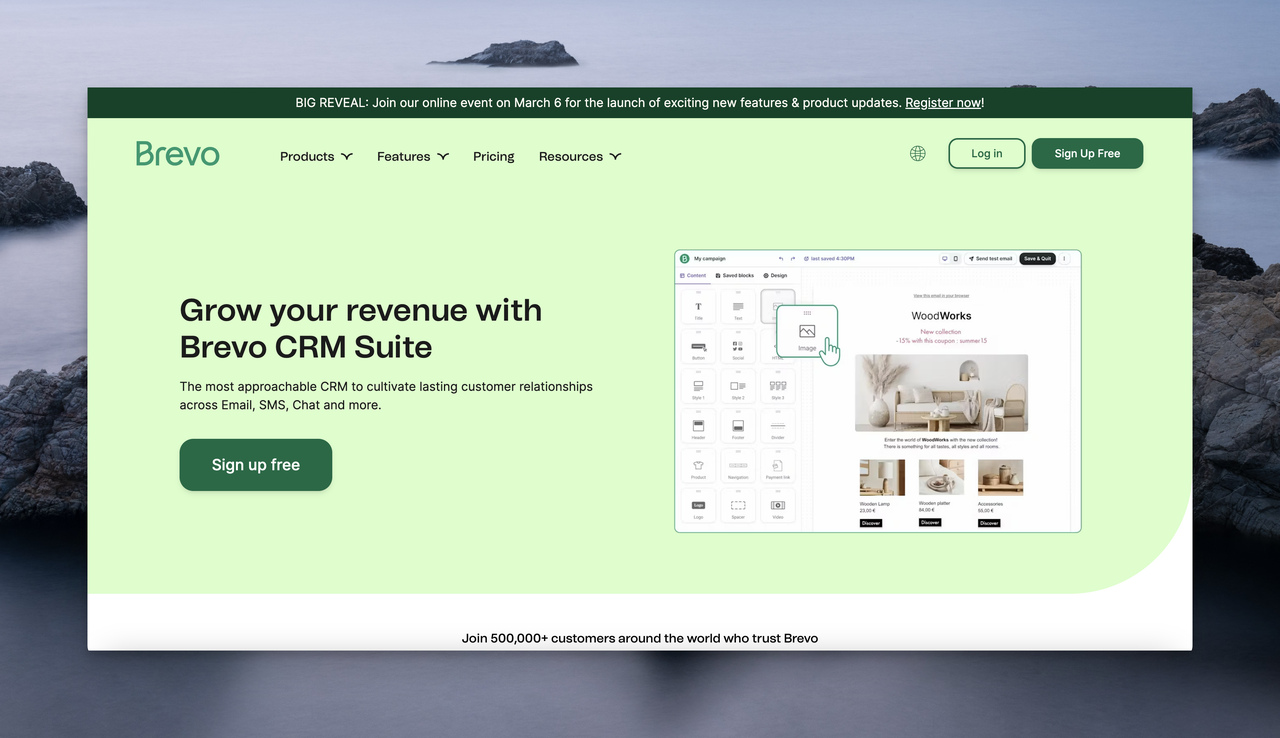Select the Header block
1280x738 pixels.
click(698, 426)
